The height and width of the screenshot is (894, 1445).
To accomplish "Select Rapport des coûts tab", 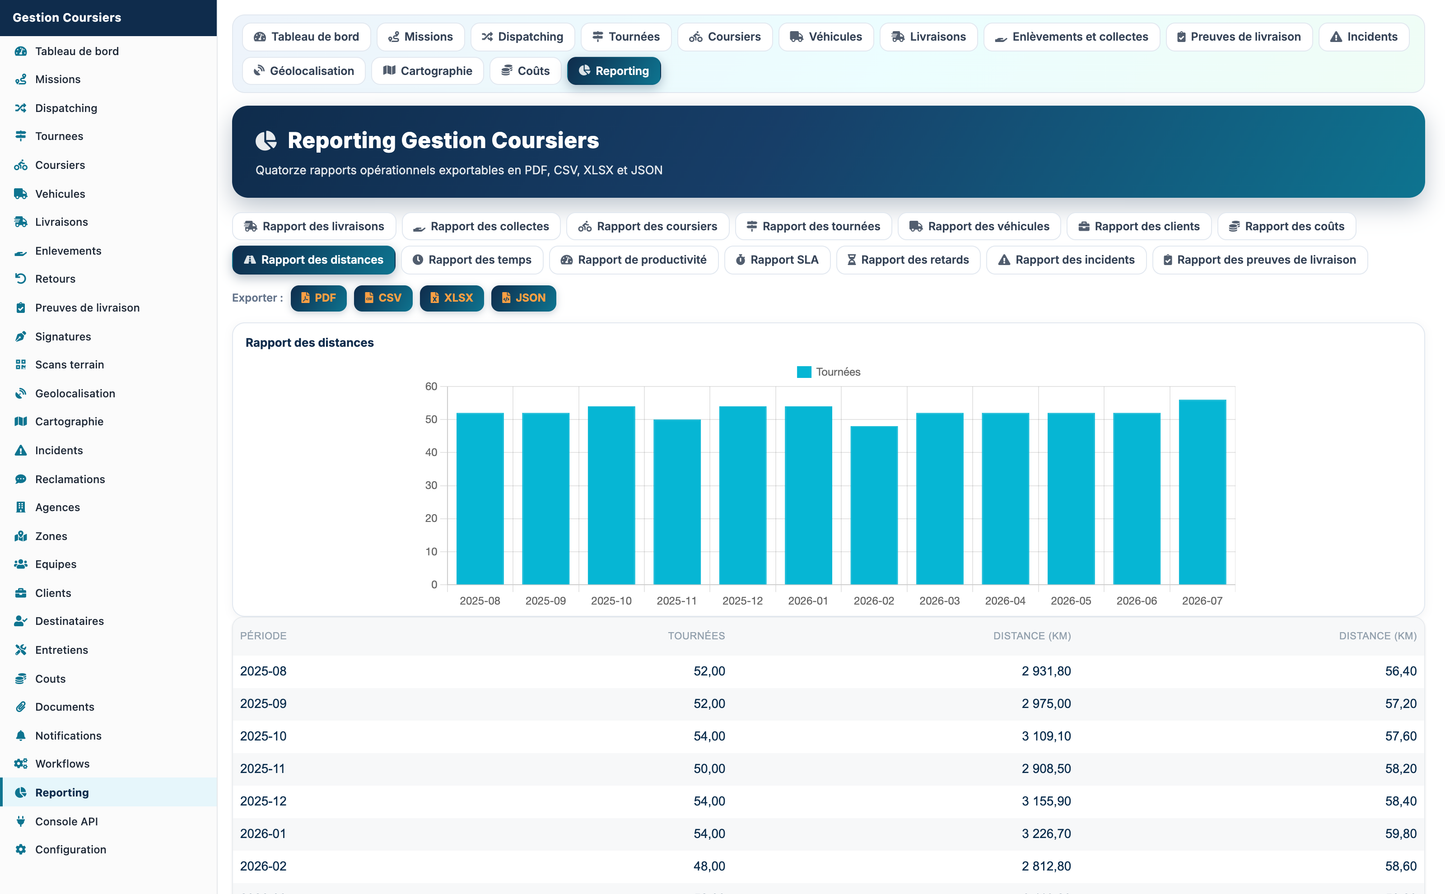I will (x=1286, y=227).
